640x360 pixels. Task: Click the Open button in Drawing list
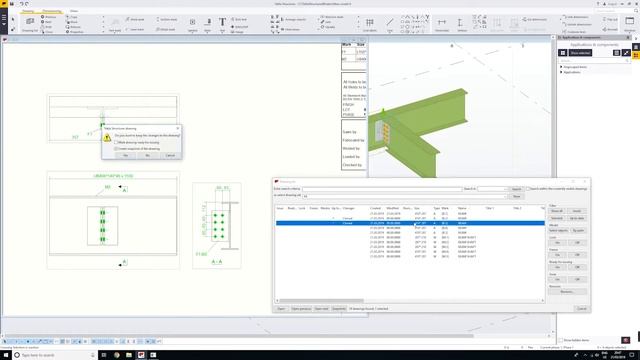(281, 309)
